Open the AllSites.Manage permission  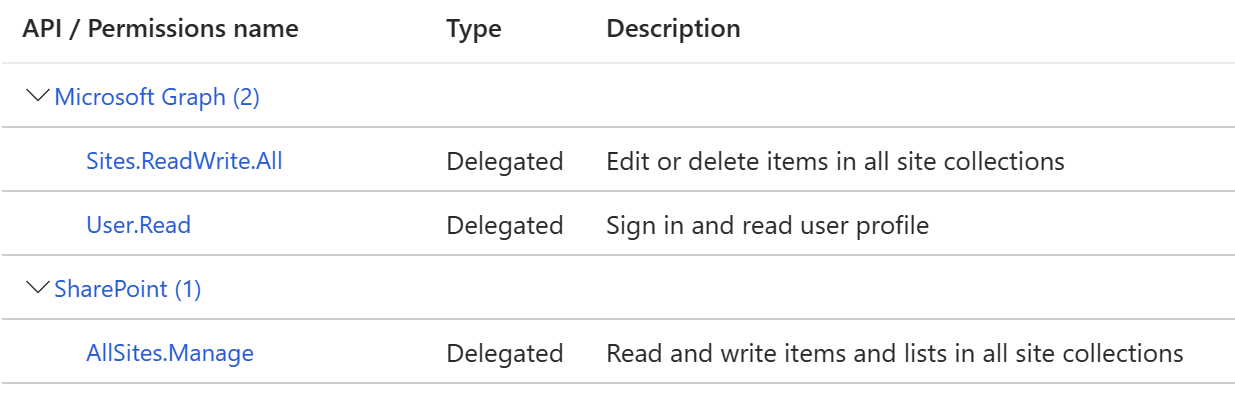[x=170, y=353]
